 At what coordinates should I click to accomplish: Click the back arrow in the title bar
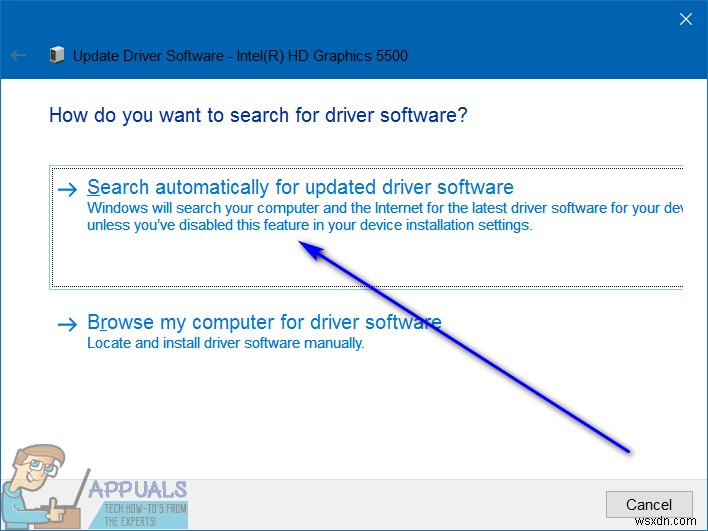[19, 56]
